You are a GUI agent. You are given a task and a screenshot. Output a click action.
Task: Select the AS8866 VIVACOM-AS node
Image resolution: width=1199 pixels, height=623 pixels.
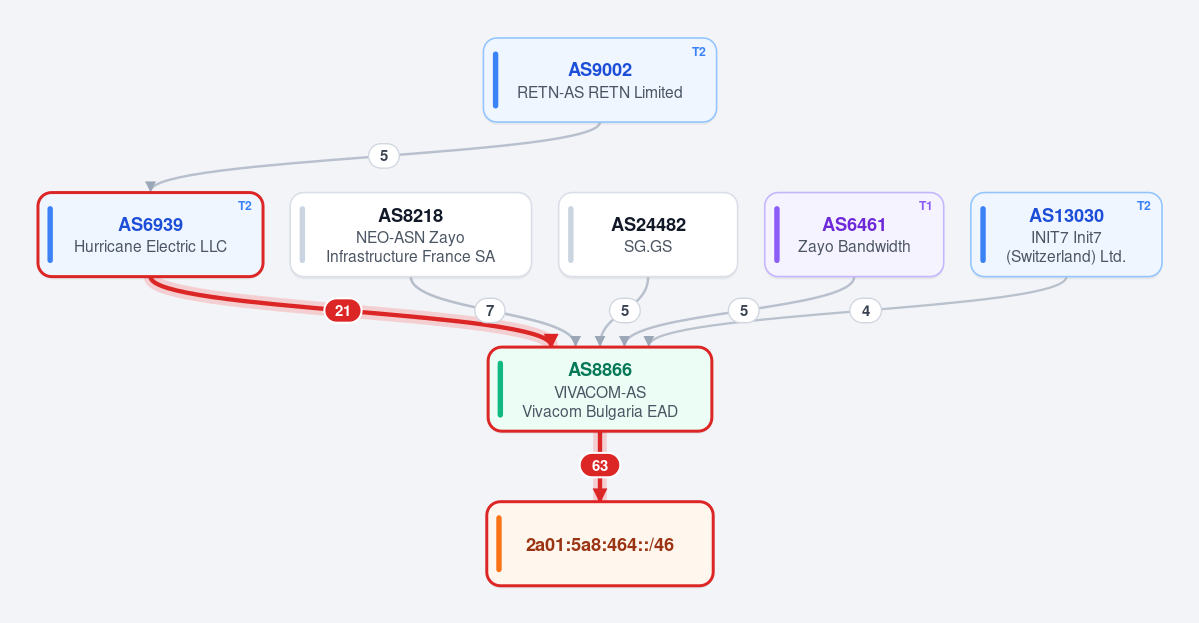[x=600, y=389]
